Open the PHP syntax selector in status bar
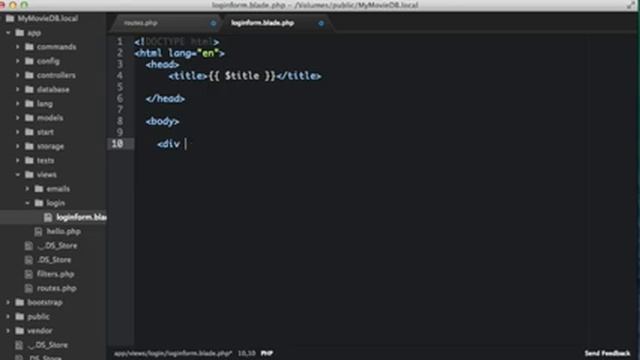Image resolution: width=640 pixels, height=360 pixels. [x=267, y=353]
